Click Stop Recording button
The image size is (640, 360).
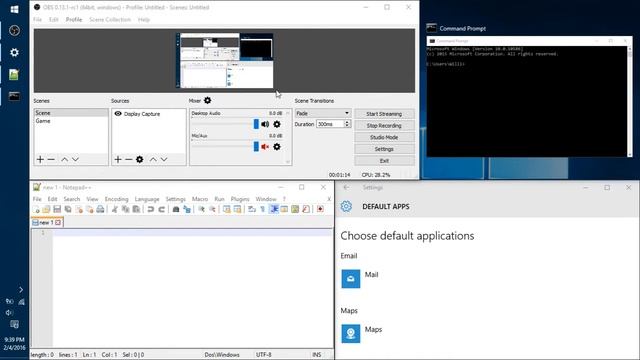[x=384, y=126]
